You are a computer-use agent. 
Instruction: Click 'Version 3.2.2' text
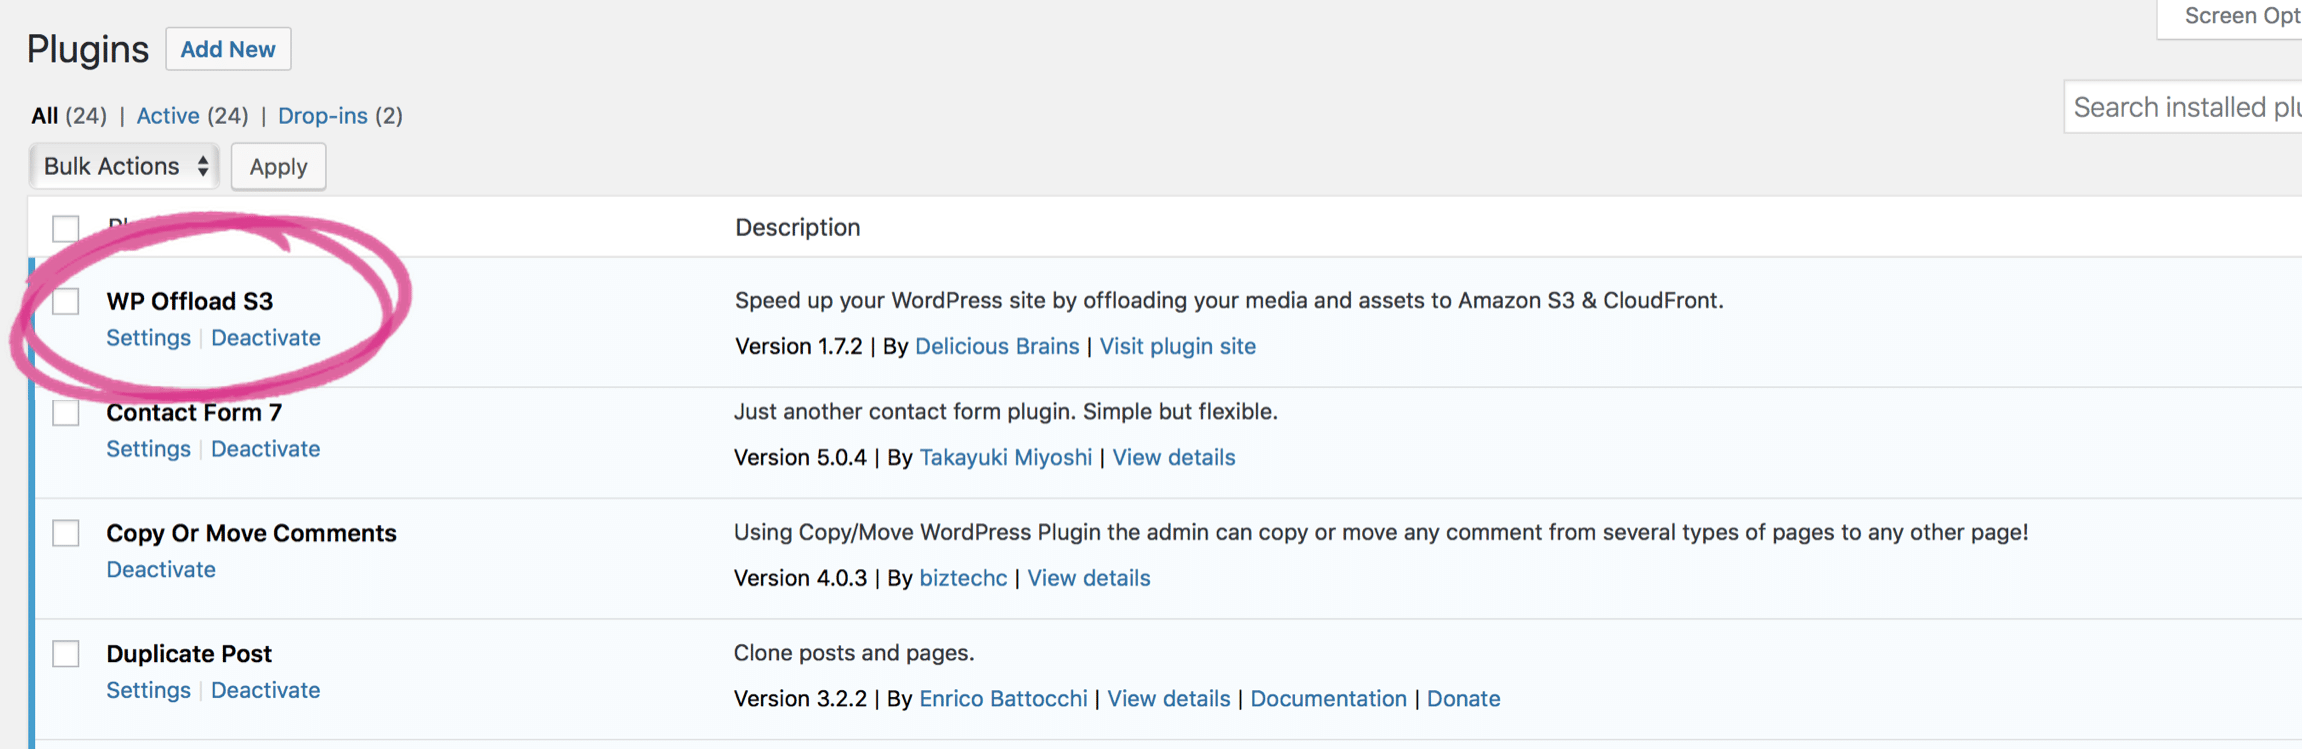800,699
